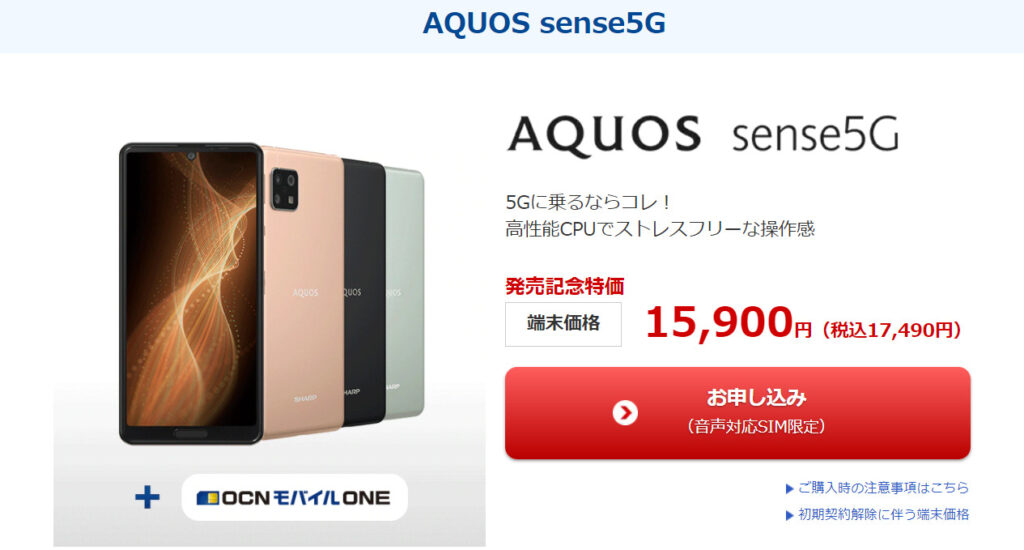Click the rear camera module on pink phone
The height and width of the screenshot is (550, 1024).
pyautogui.click(x=285, y=189)
